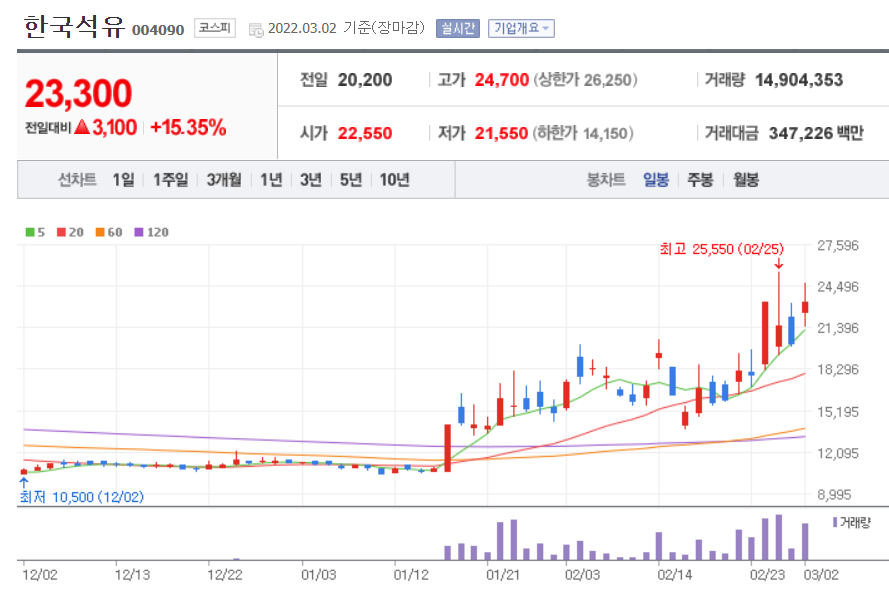Switch to 월봉 monthly candle chart

point(745,180)
